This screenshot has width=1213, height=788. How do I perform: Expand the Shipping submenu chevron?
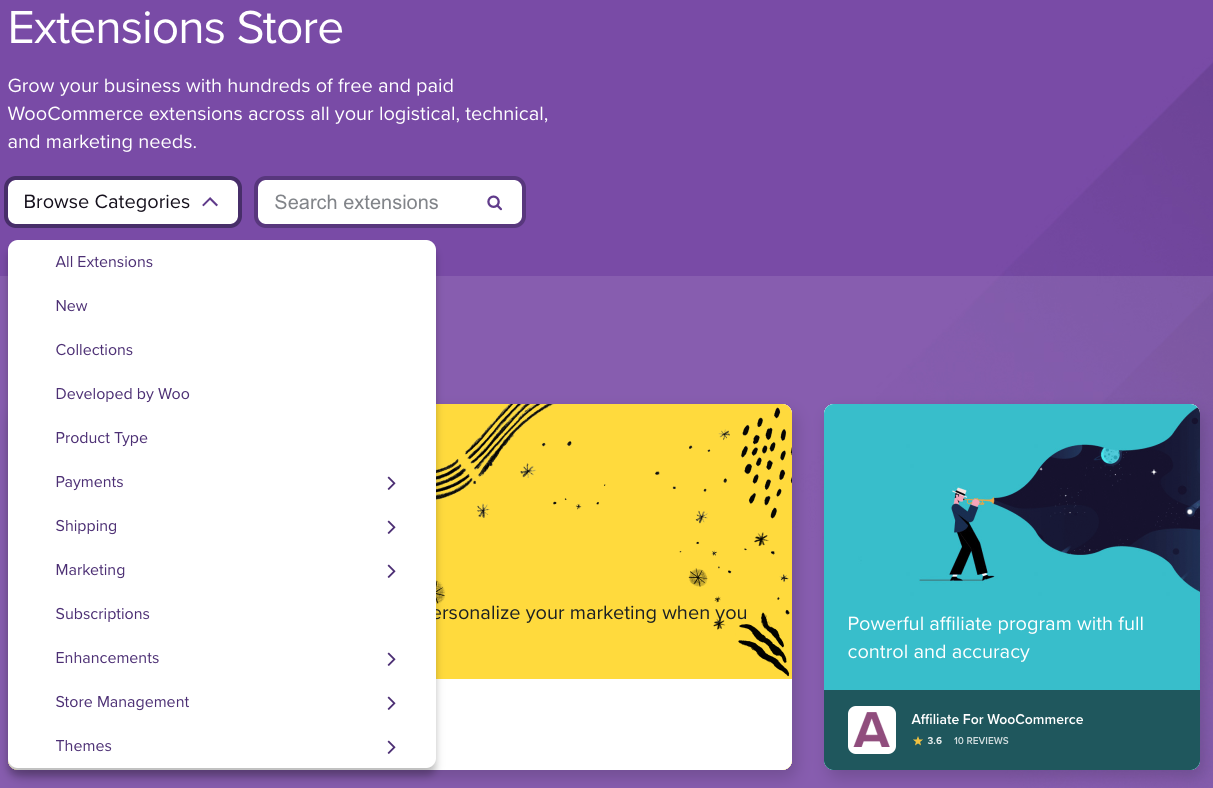coord(391,527)
